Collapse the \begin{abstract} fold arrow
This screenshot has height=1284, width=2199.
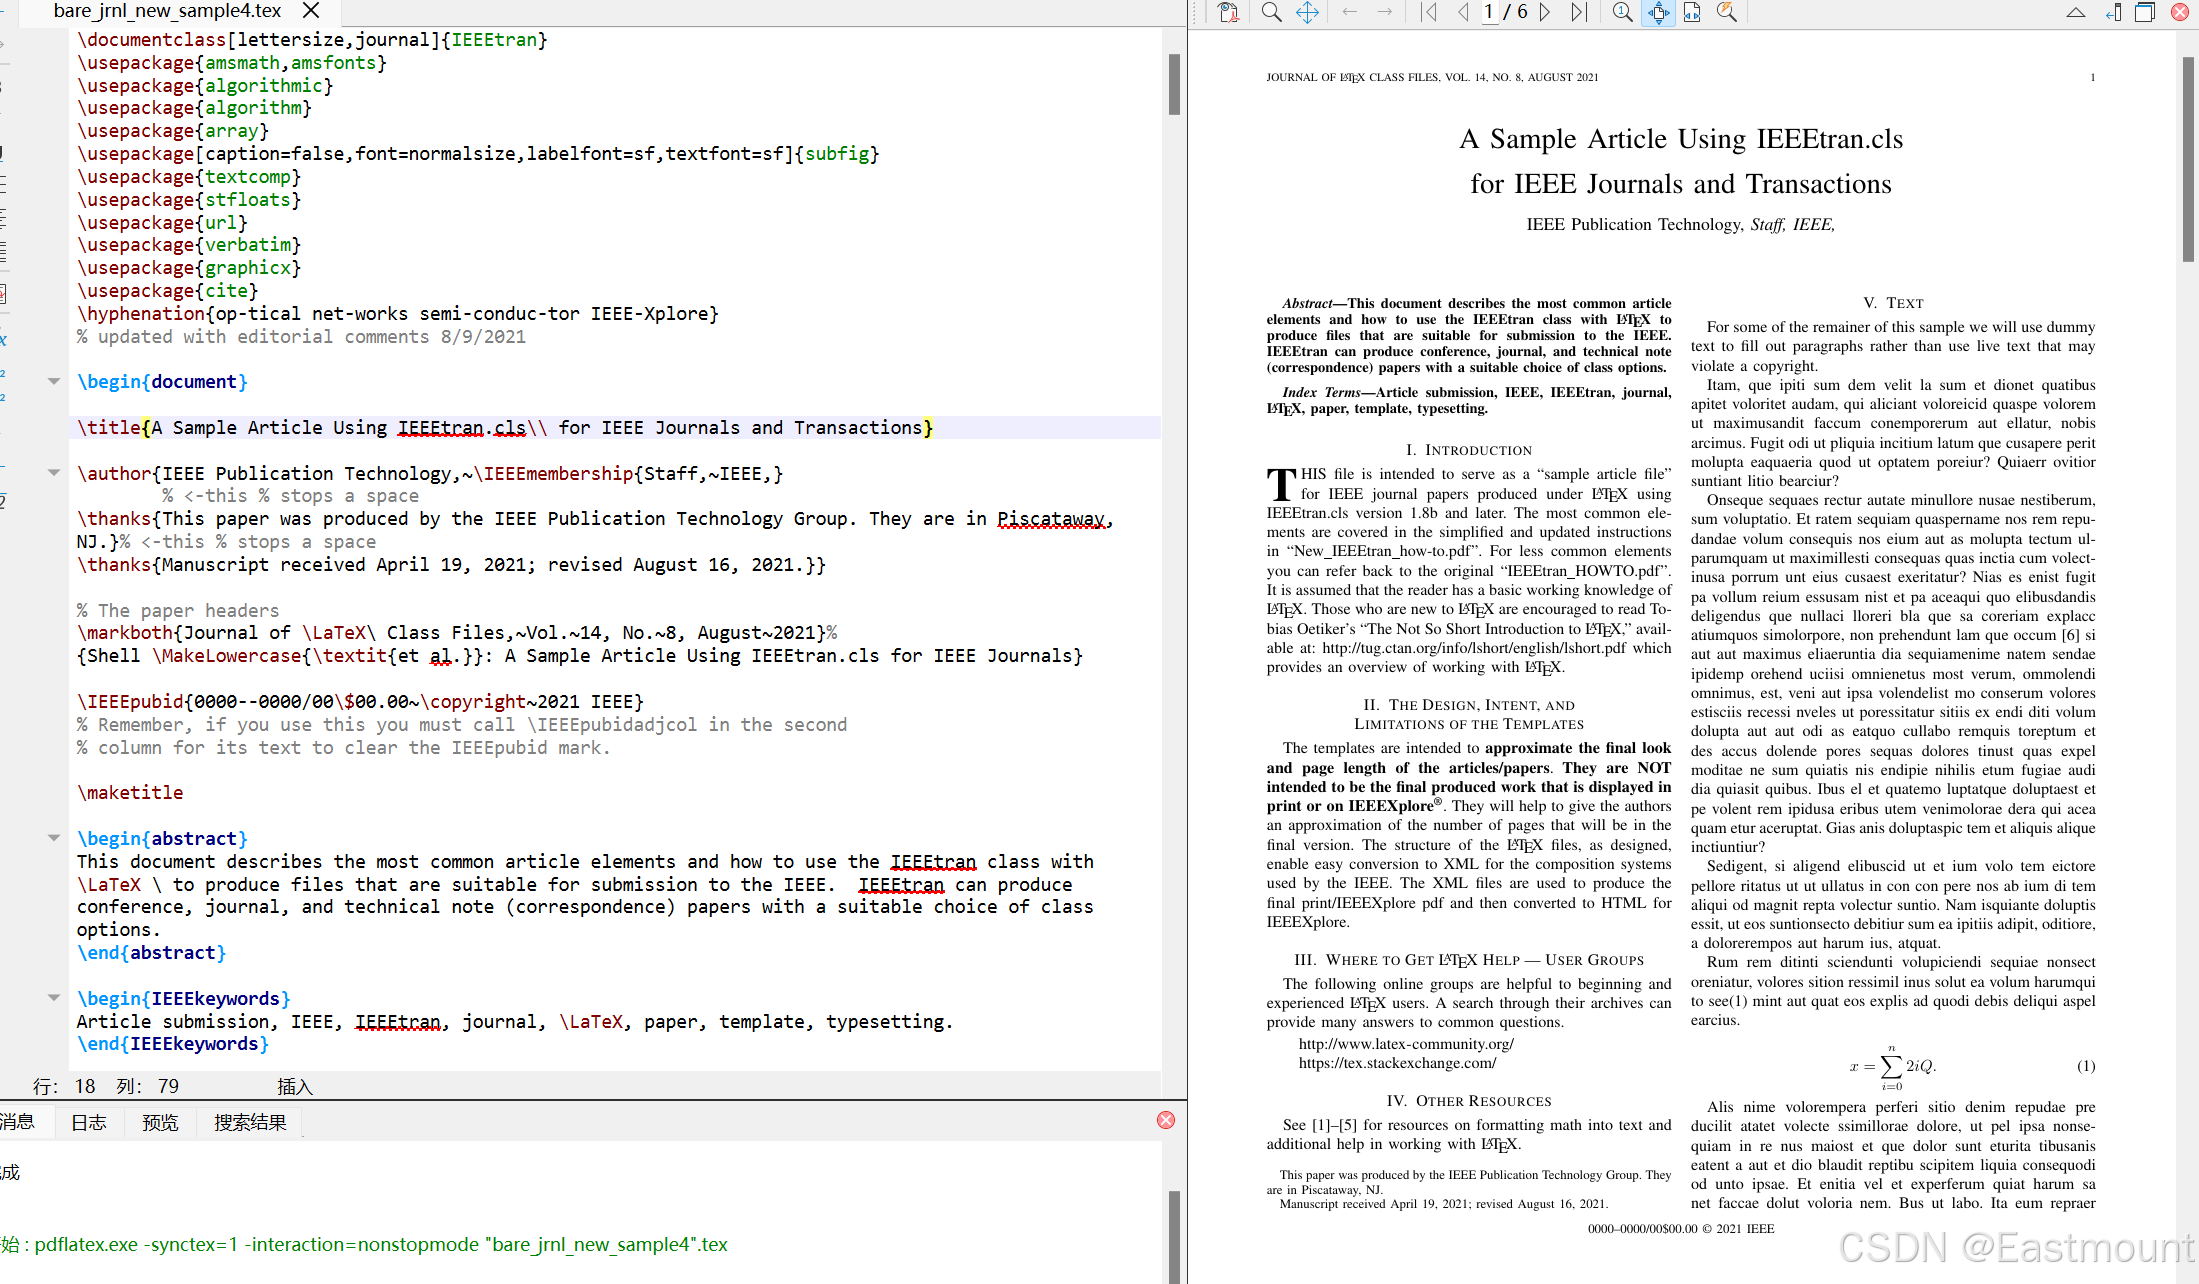click(54, 838)
